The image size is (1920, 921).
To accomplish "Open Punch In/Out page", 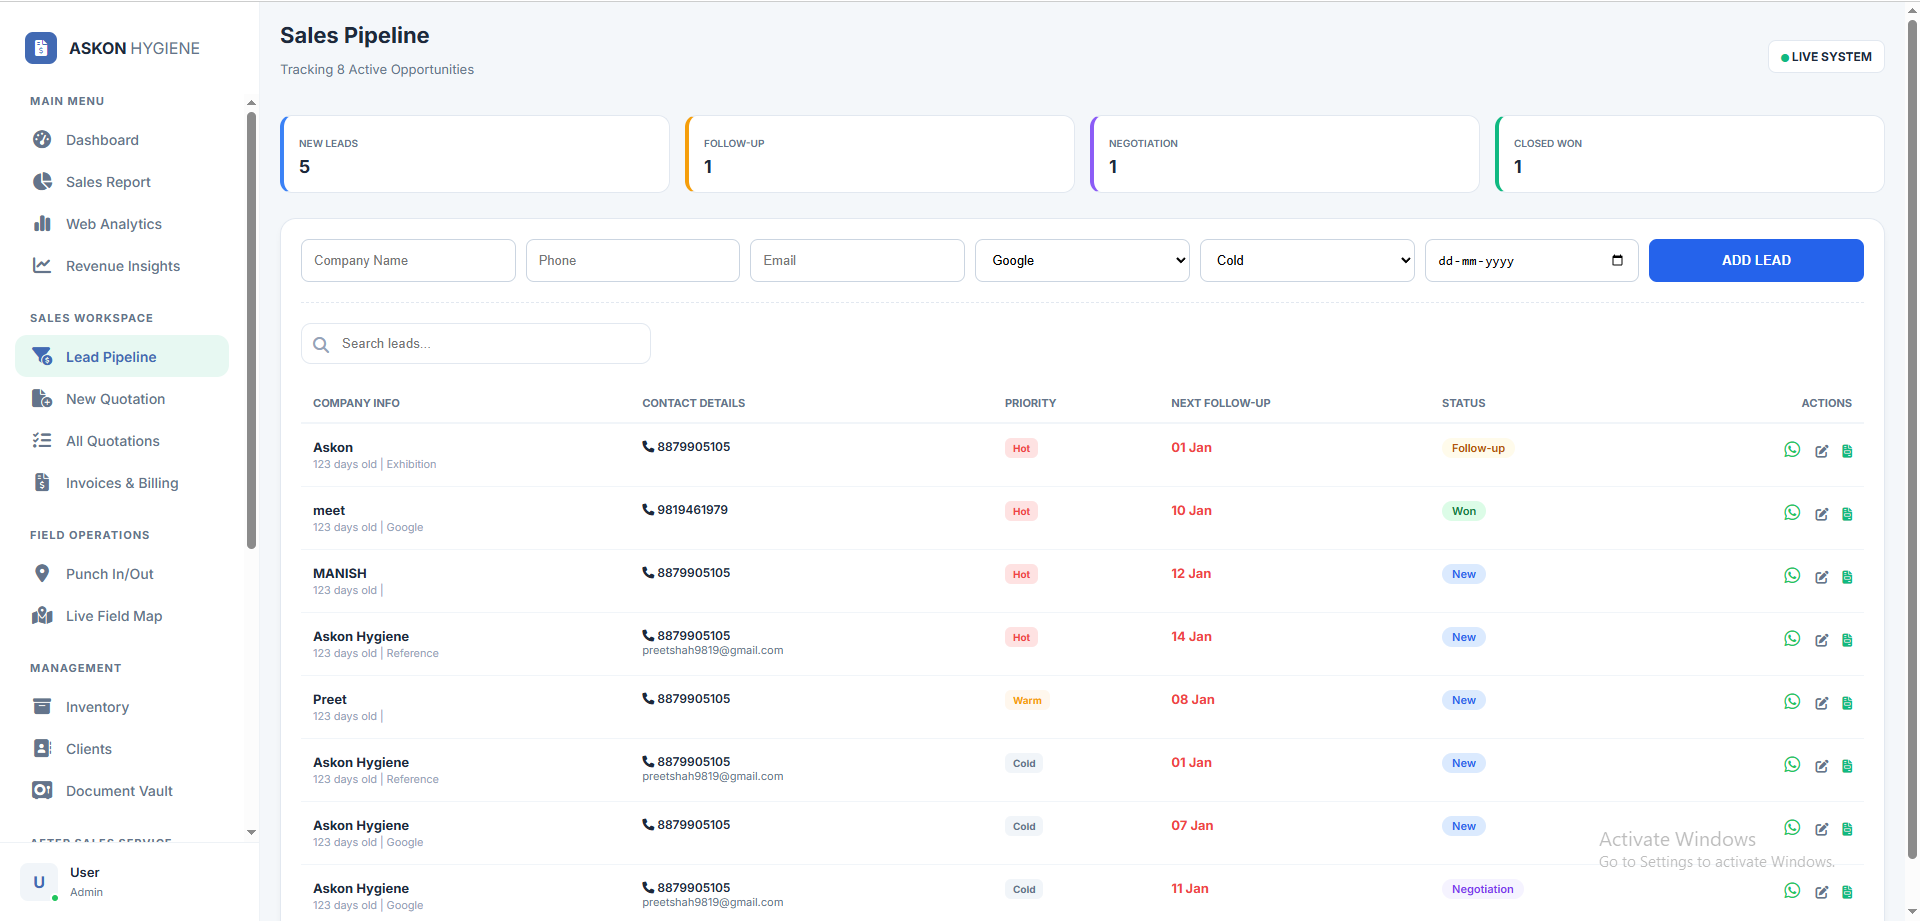I will click(x=122, y=574).
